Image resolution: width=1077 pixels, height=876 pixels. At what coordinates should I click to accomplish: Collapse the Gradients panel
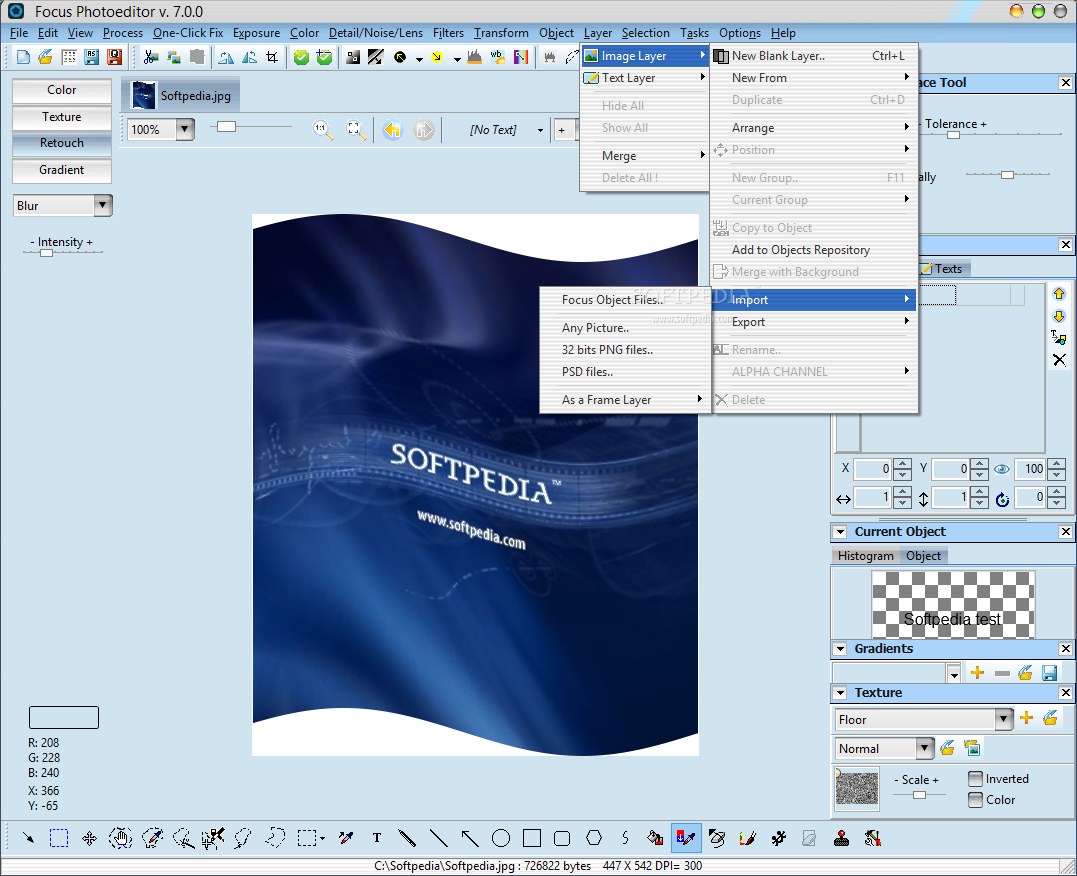pos(839,649)
